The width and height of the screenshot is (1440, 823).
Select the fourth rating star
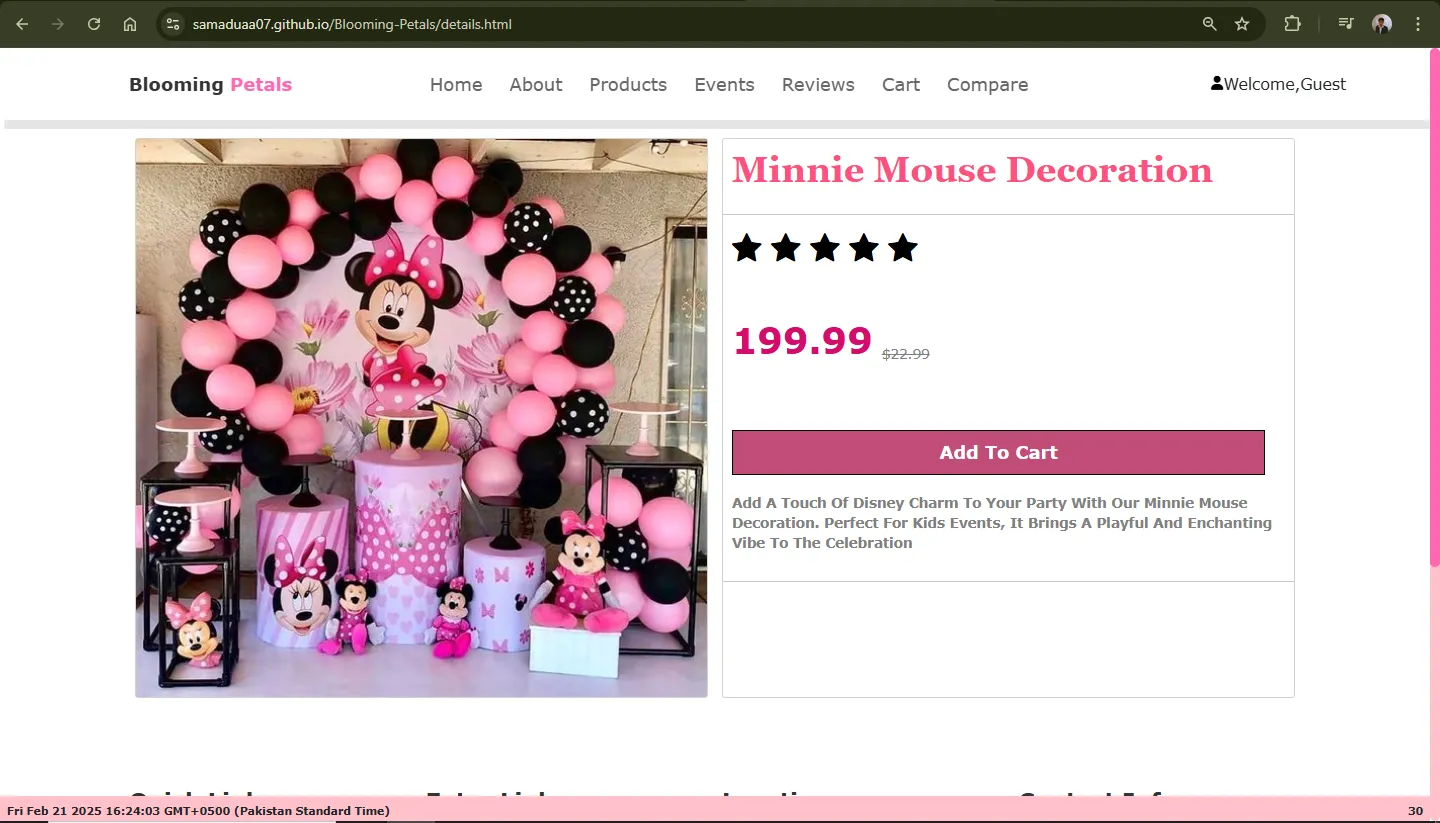[x=864, y=248]
